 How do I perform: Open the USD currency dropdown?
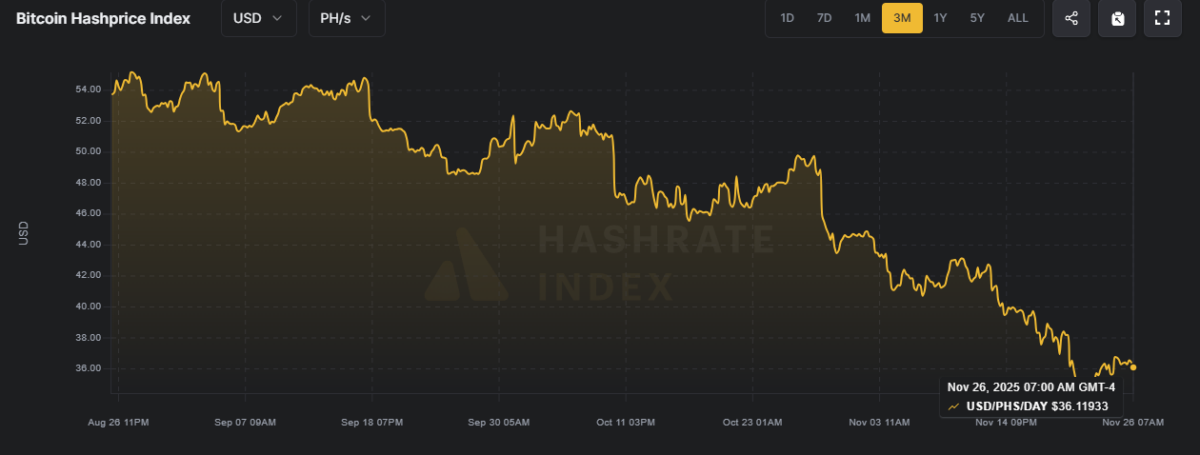pos(258,18)
